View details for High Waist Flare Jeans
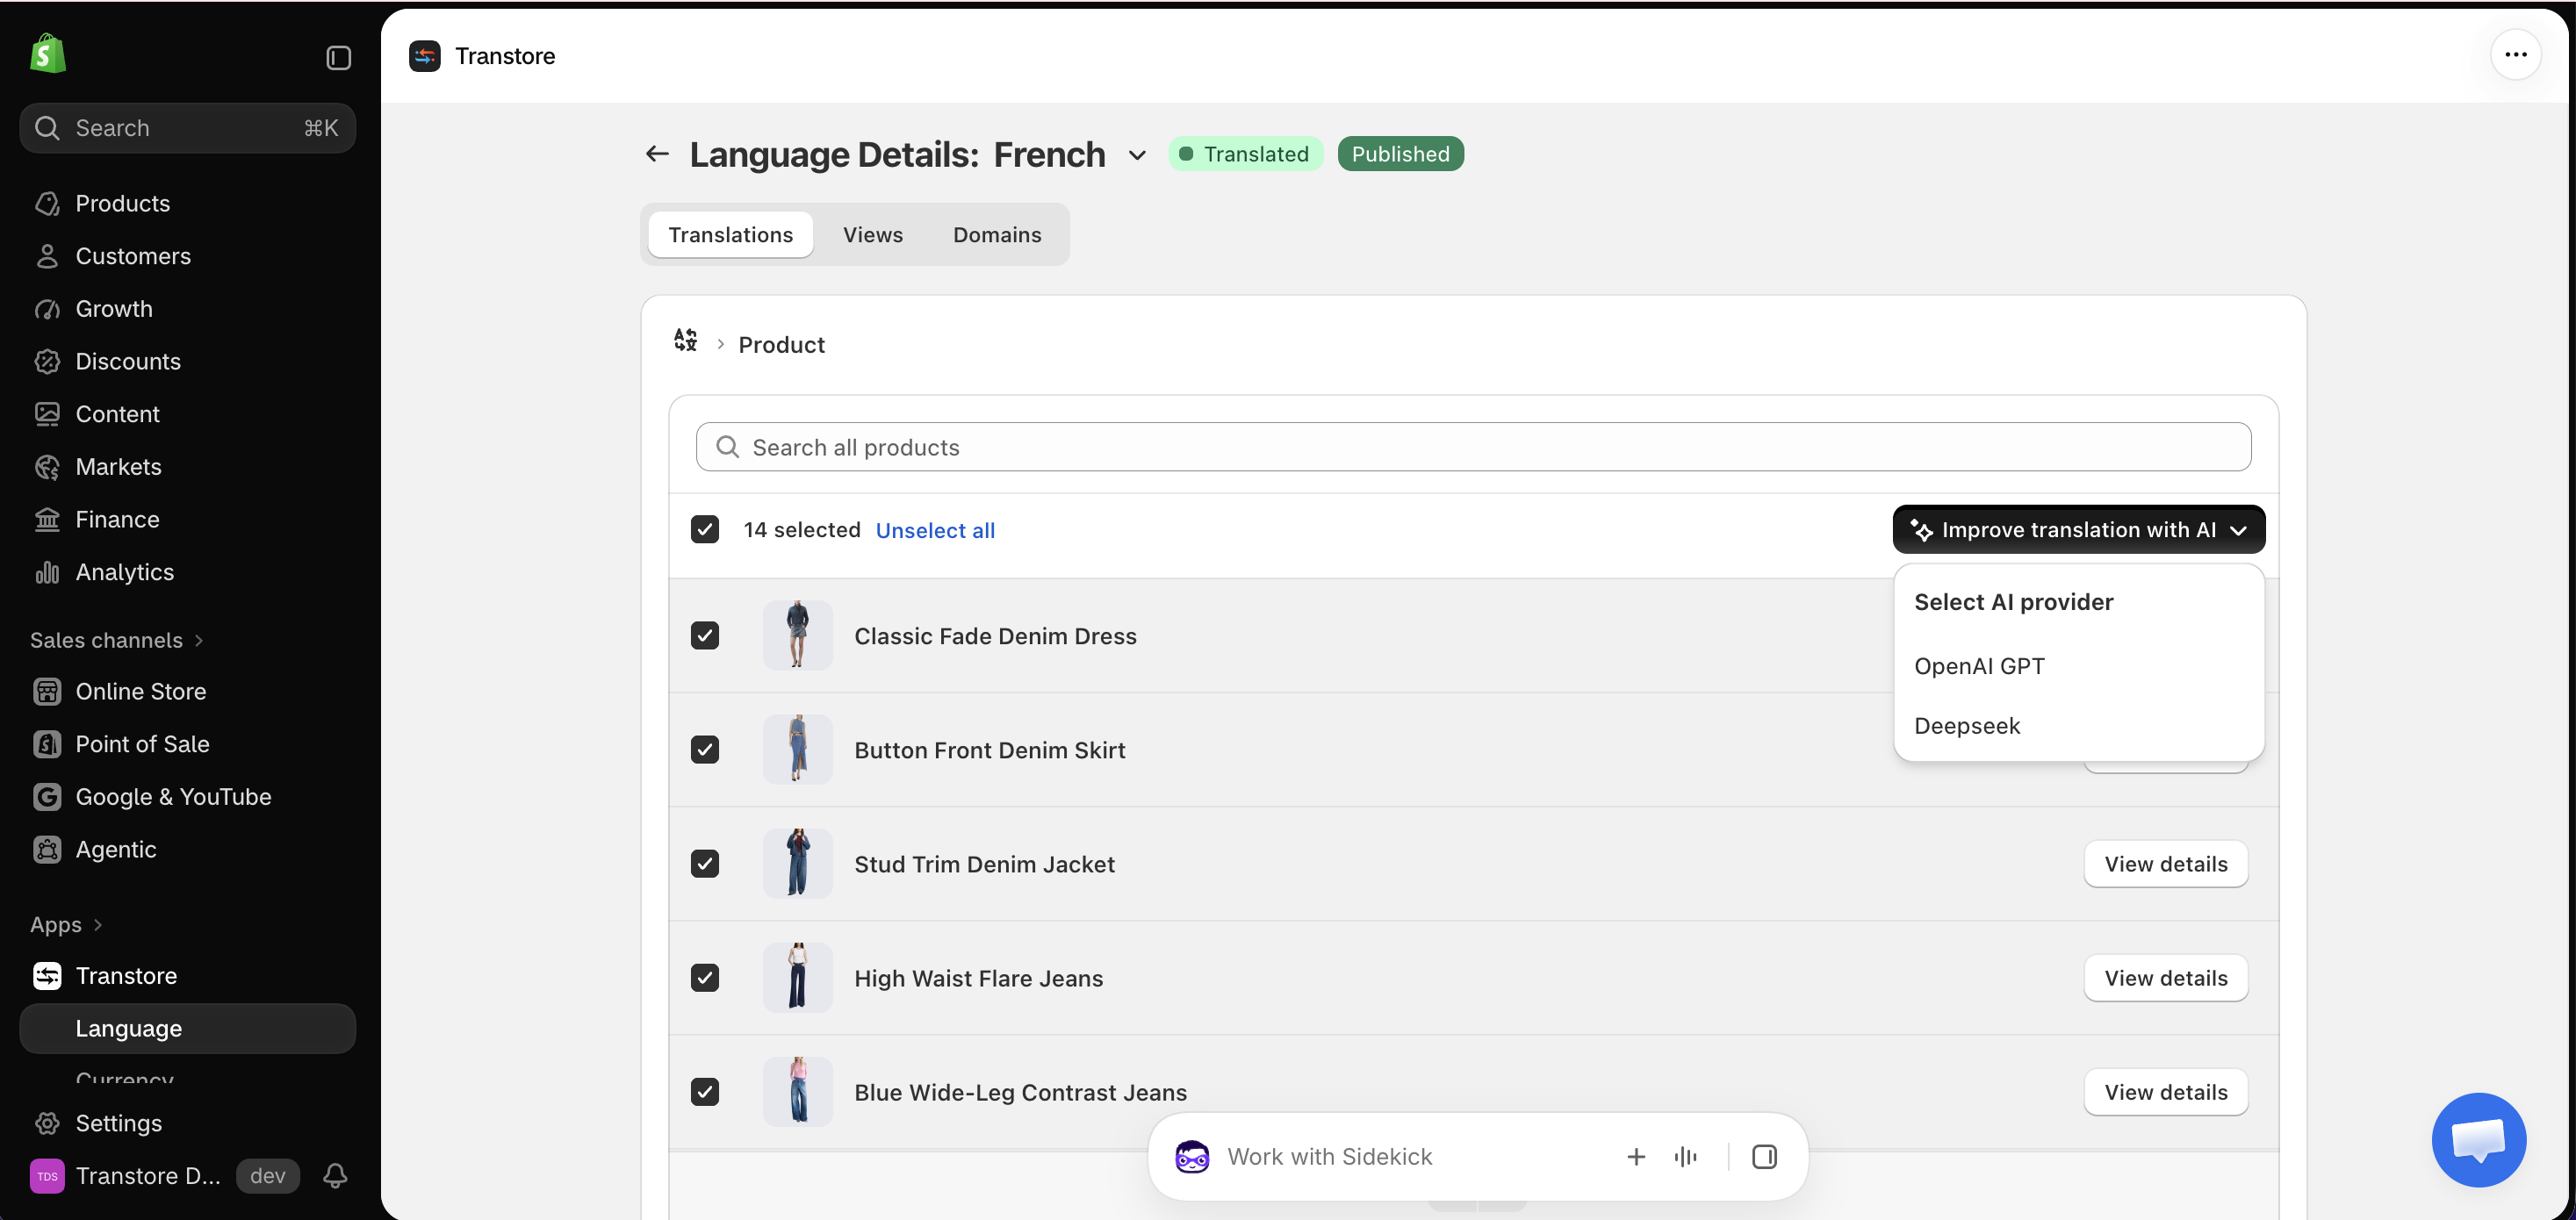Screen dimensions: 2576x1220 2166,978
